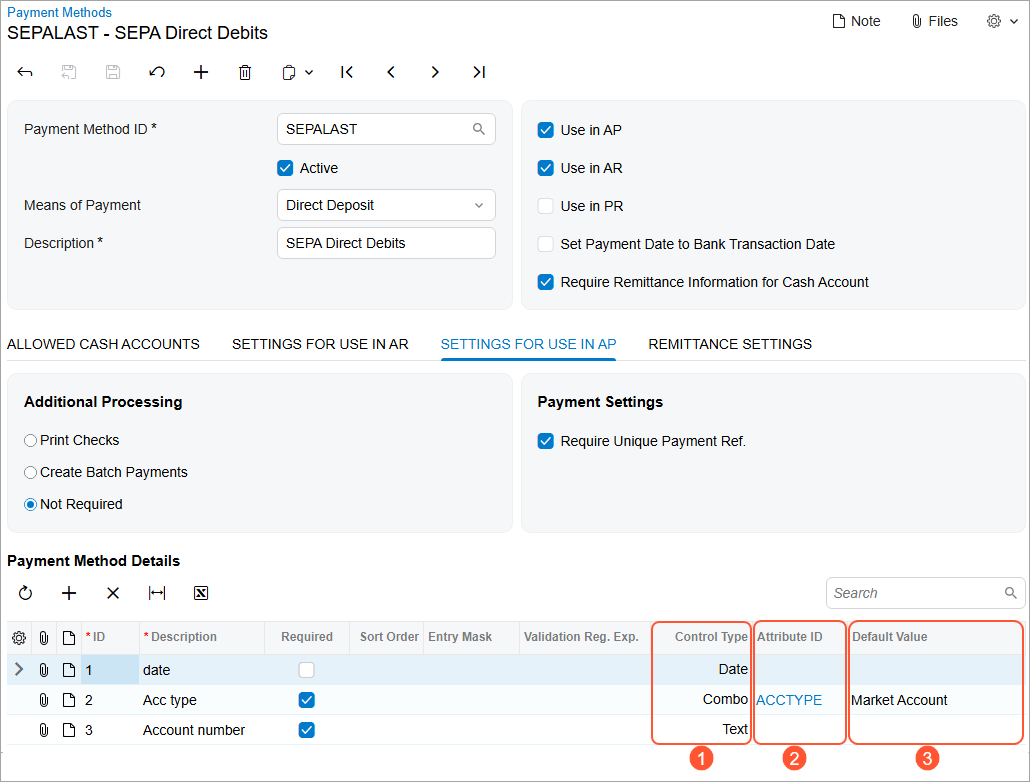The image size is (1030, 782).
Task: Open the settings gear menu at top right
Action: 1002,21
